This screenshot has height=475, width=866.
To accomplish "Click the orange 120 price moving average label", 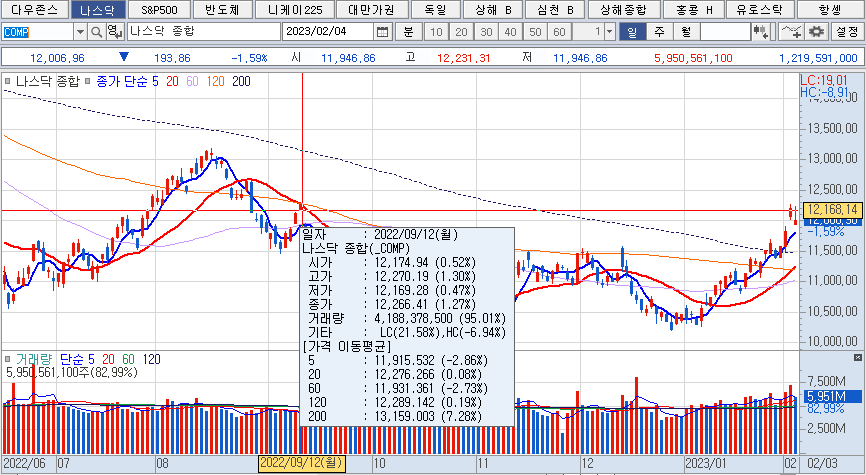I will (x=215, y=82).
